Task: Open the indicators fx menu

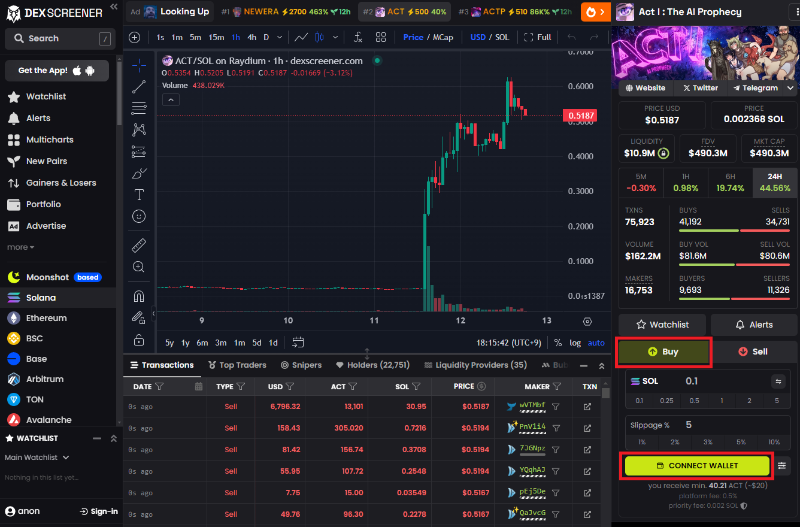Action: (358, 37)
